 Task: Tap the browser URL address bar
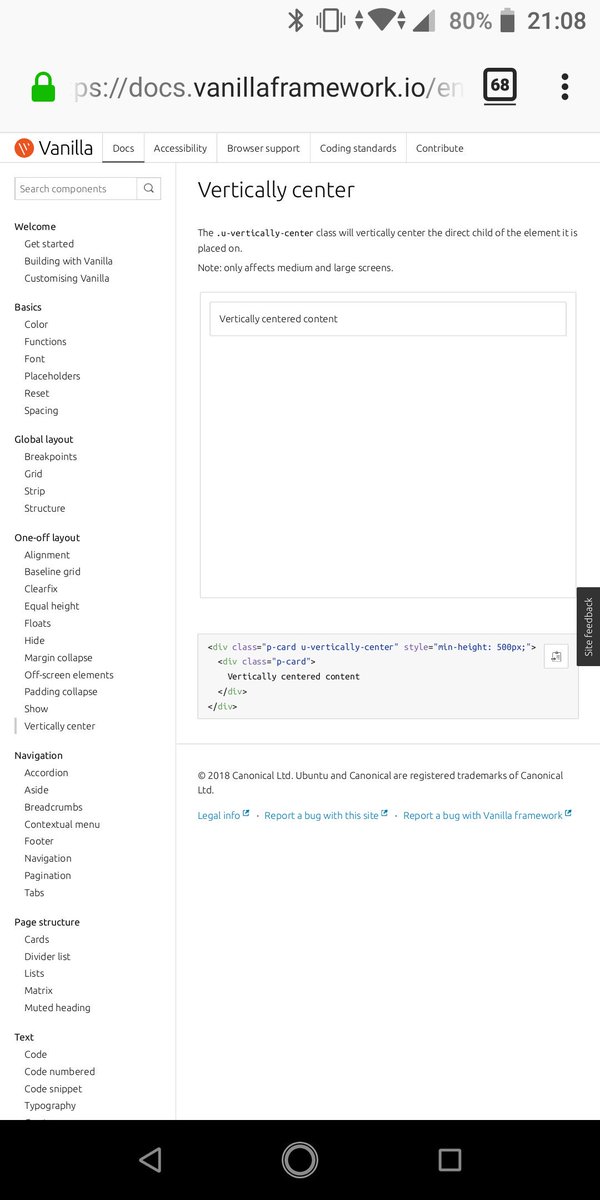click(270, 87)
